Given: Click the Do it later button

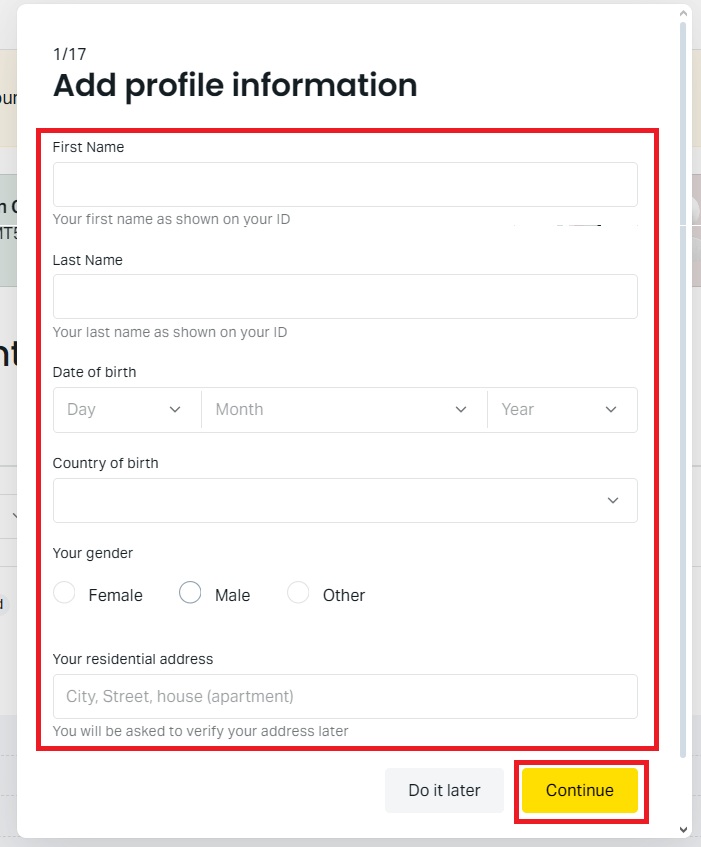Looking at the screenshot, I should [x=444, y=790].
